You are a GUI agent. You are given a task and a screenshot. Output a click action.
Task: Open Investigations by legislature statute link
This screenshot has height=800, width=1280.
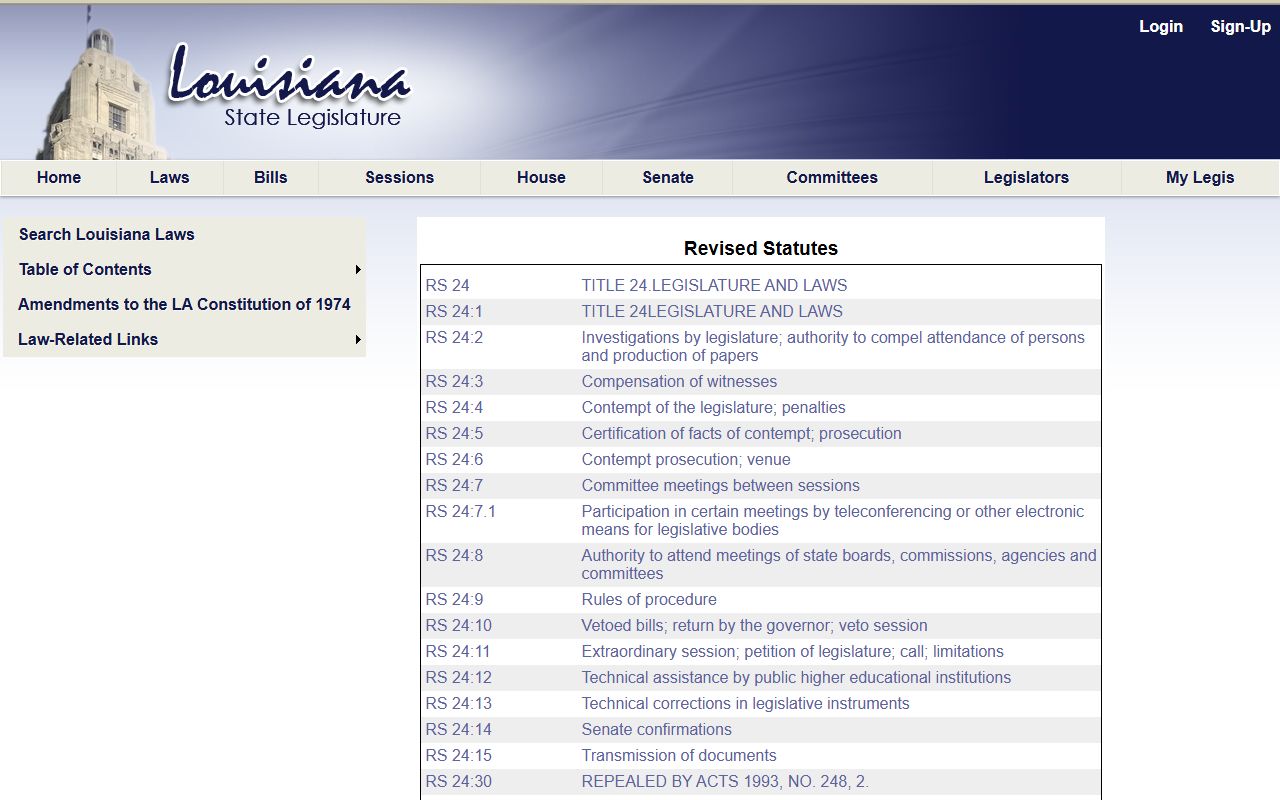click(833, 346)
